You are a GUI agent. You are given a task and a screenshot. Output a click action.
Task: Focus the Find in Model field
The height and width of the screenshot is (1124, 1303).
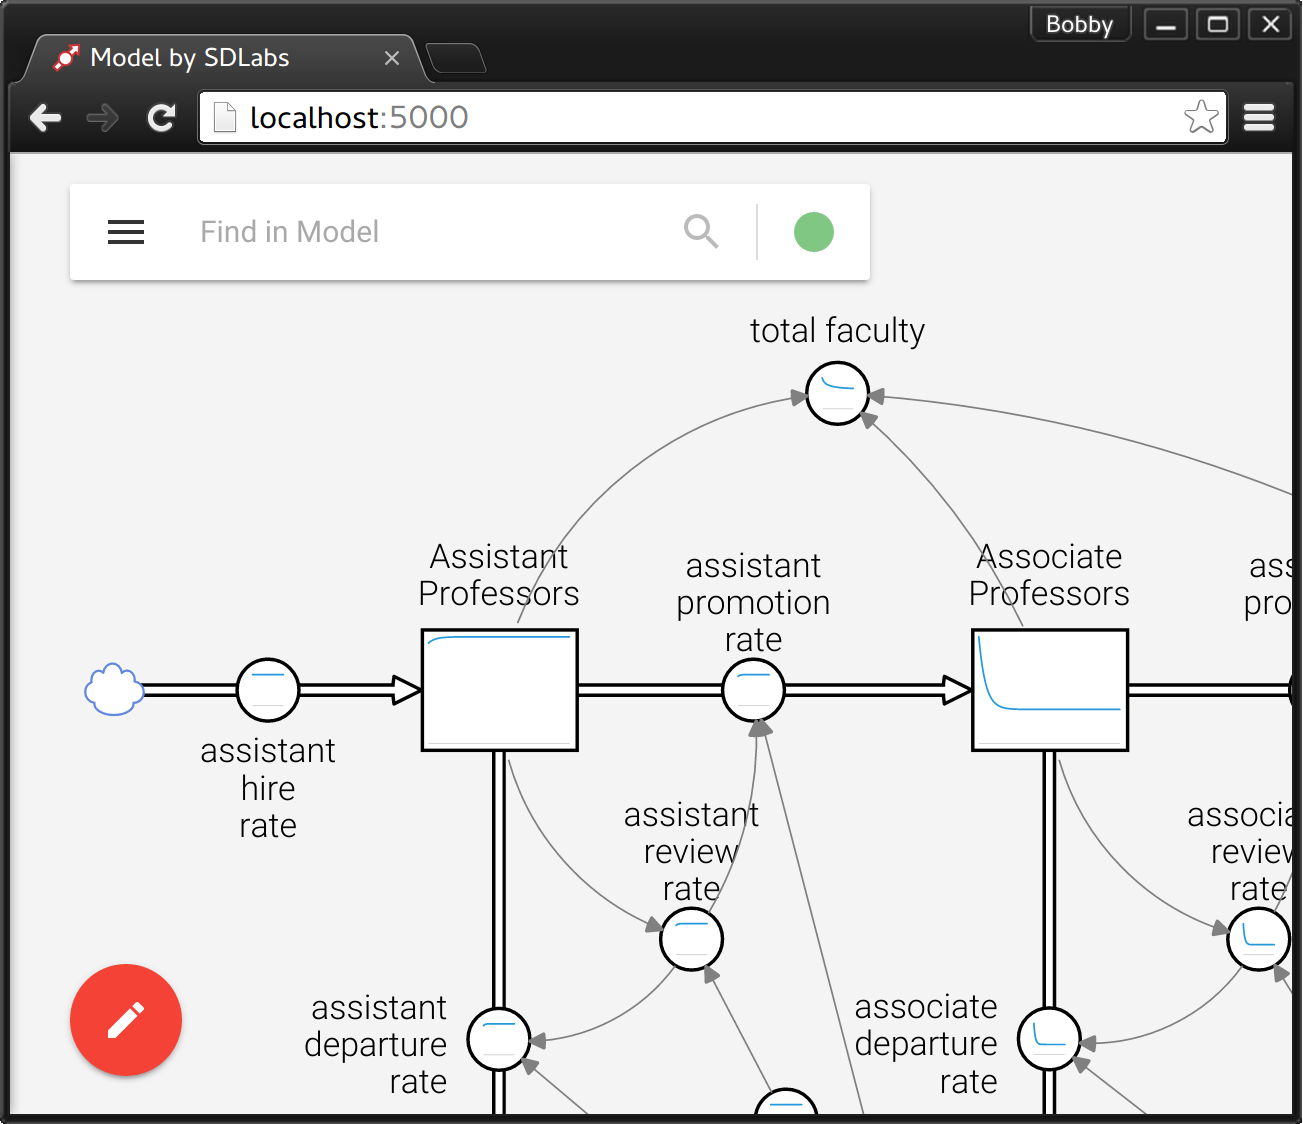pyautogui.click(x=430, y=232)
